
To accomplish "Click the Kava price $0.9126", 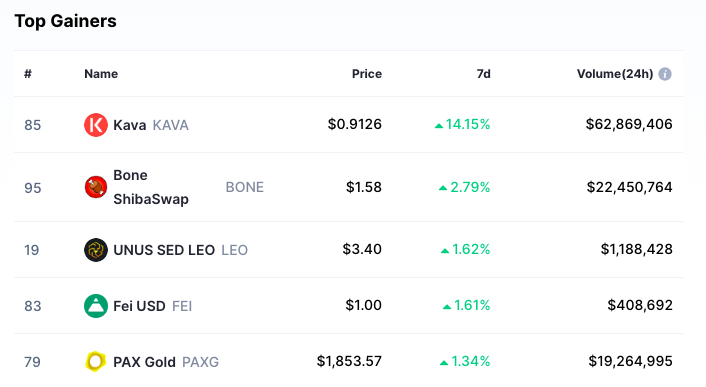I will 355,124.
